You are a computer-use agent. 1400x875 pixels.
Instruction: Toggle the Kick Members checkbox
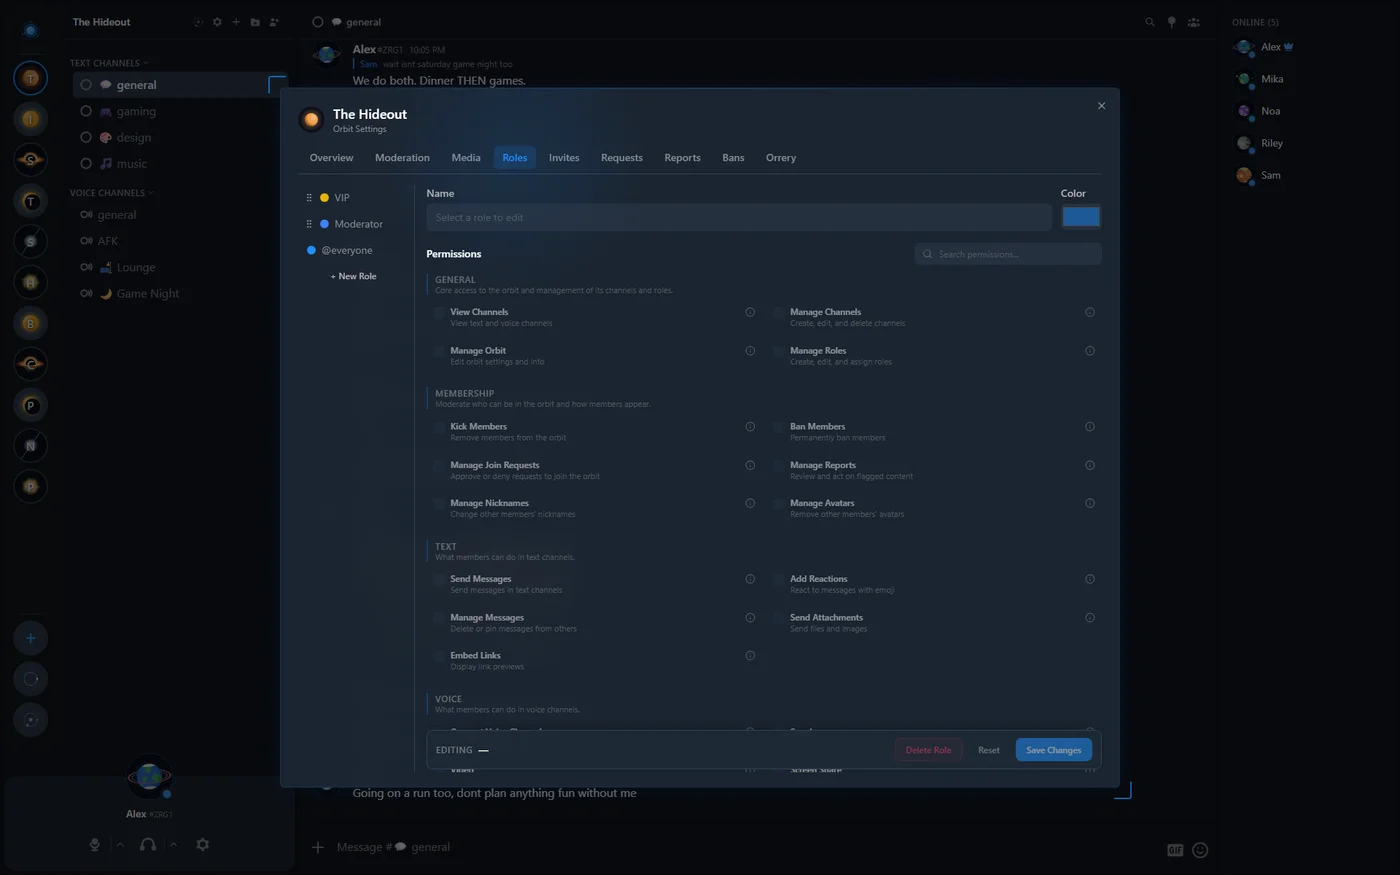[439, 427]
